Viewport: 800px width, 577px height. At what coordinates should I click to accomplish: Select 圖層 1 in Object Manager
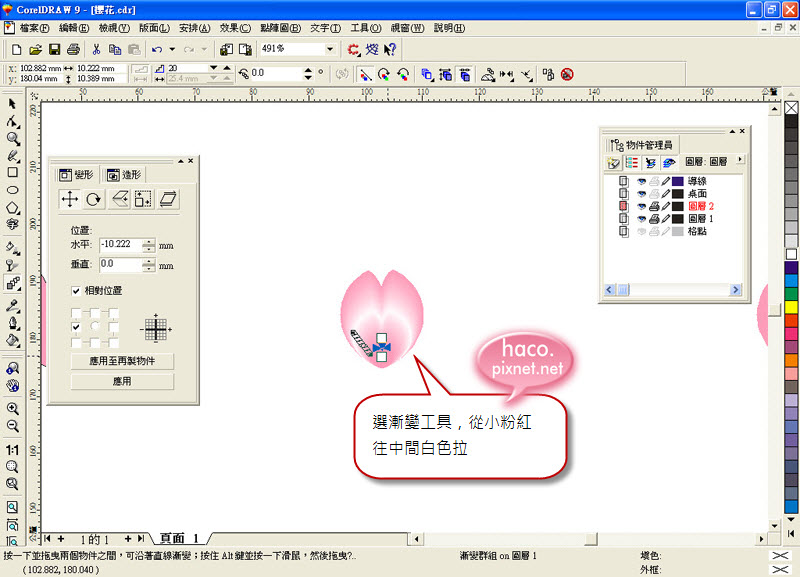701,219
